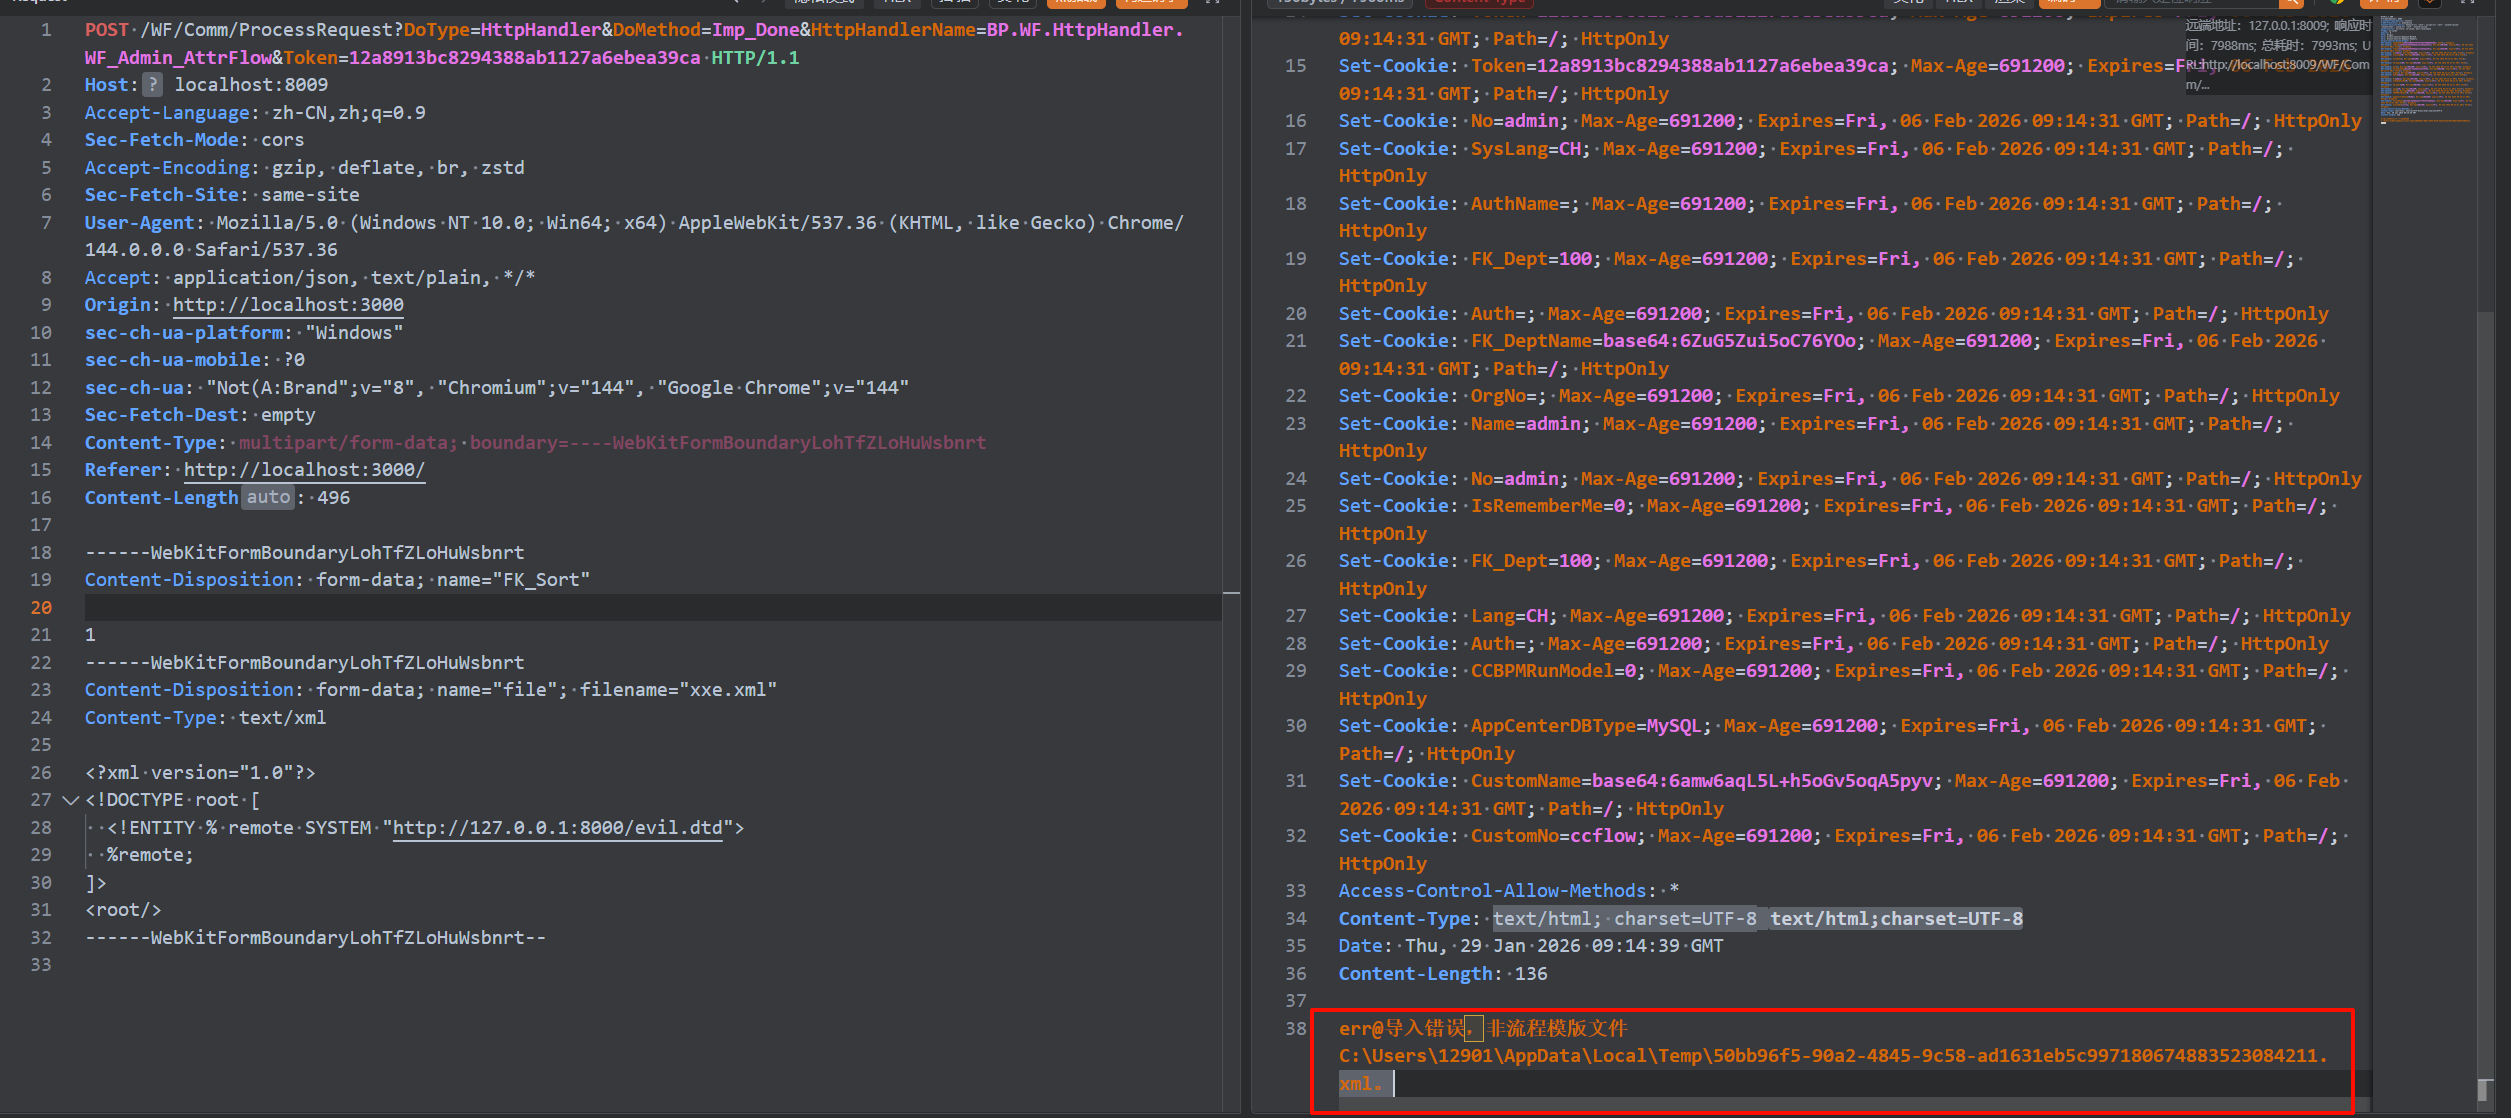This screenshot has height=1118, width=2511.
Task: Click line number 38 in response gutter
Action: tap(1295, 1028)
